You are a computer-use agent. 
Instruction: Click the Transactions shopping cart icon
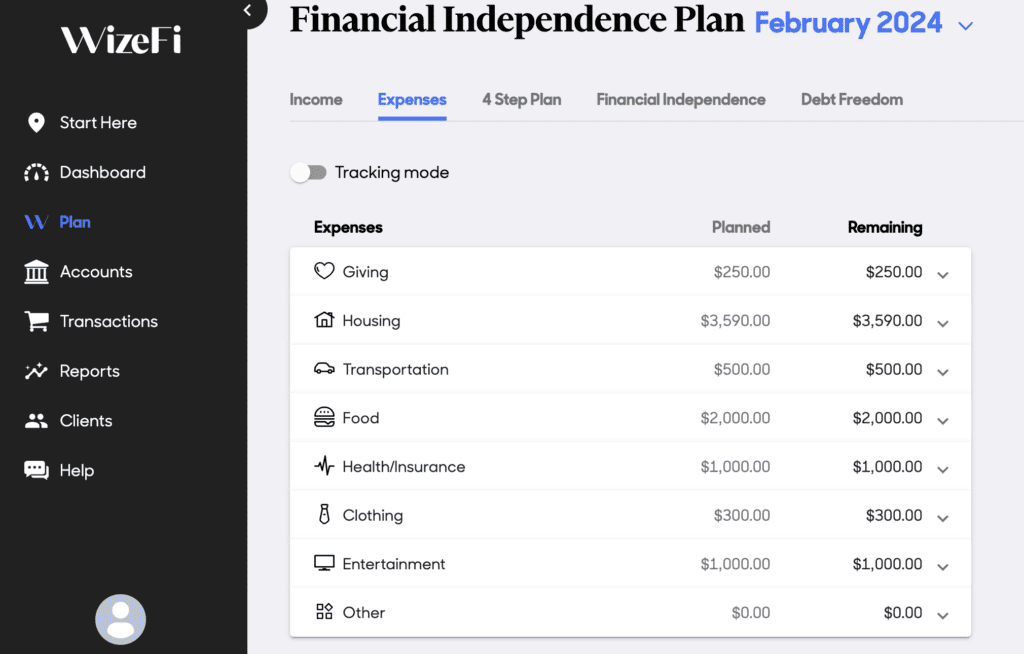36,322
